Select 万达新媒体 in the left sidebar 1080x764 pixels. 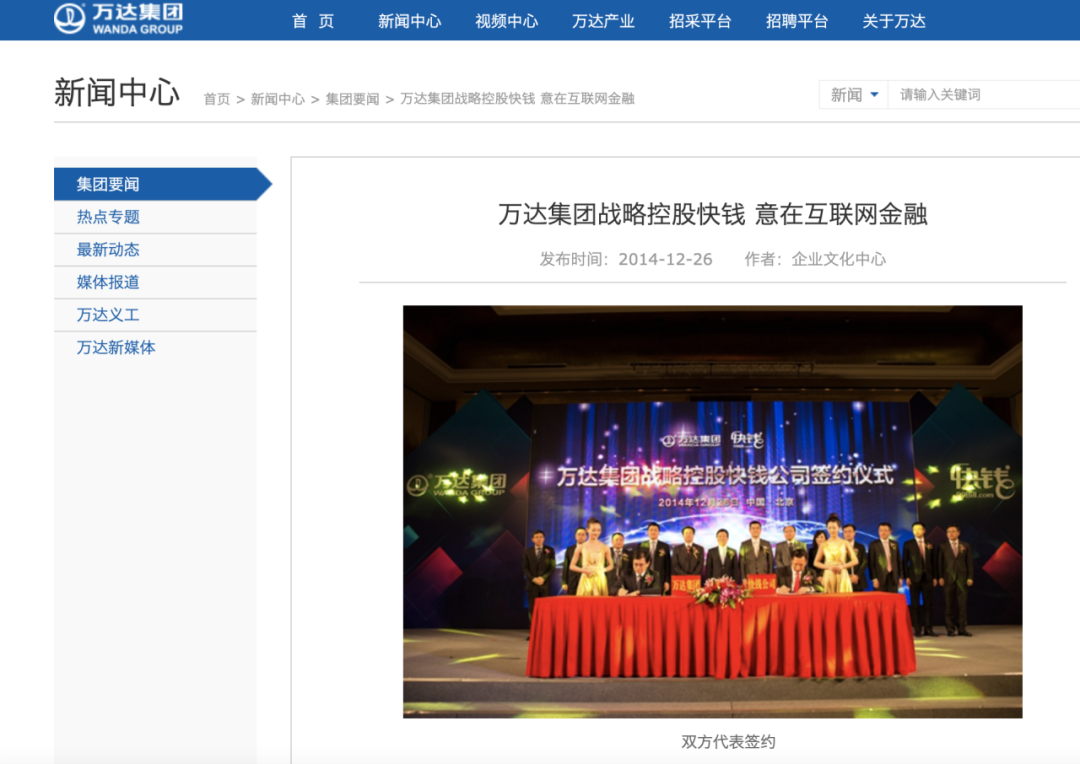click(116, 348)
